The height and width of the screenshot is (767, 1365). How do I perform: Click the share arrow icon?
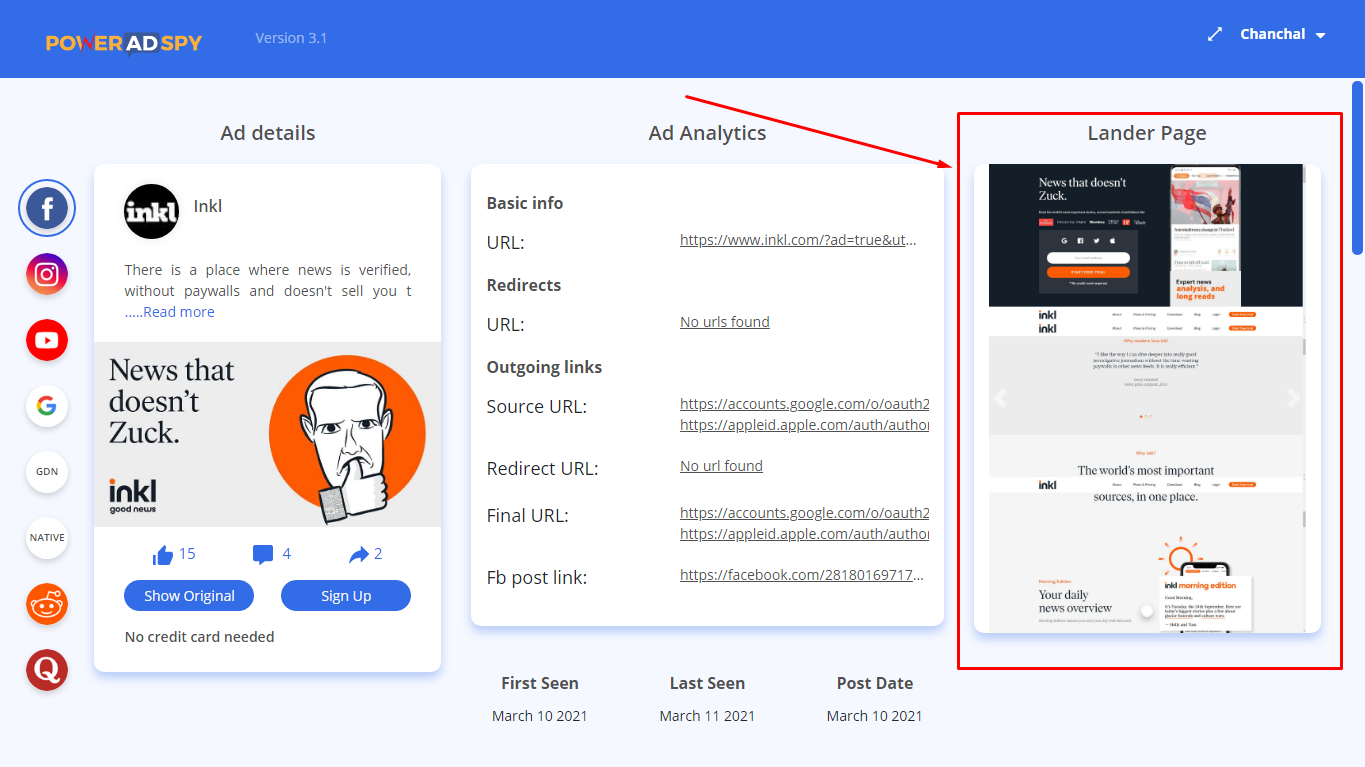click(x=358, y=554)
